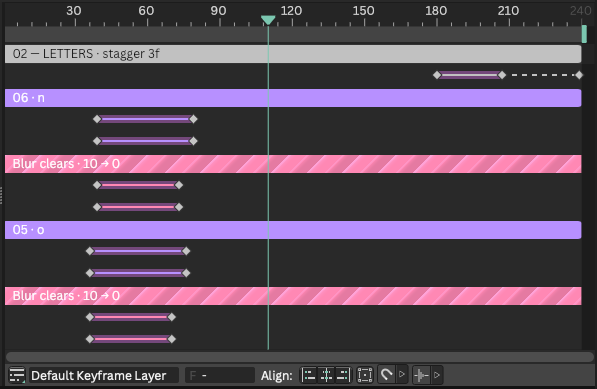Select the last LETTERS keyframe after the dashed line
This screenshot has width=597, height=389.
click(x=579, y=75)
